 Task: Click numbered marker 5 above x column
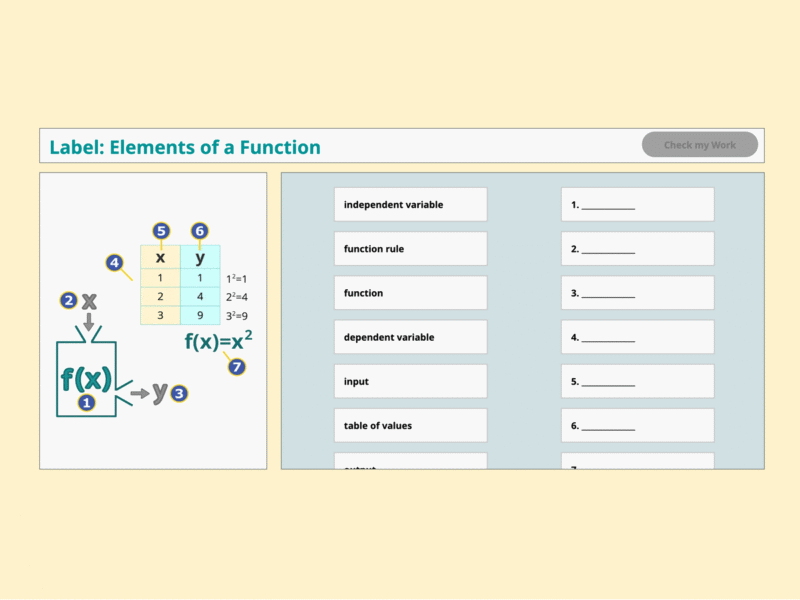coord(160,231)
